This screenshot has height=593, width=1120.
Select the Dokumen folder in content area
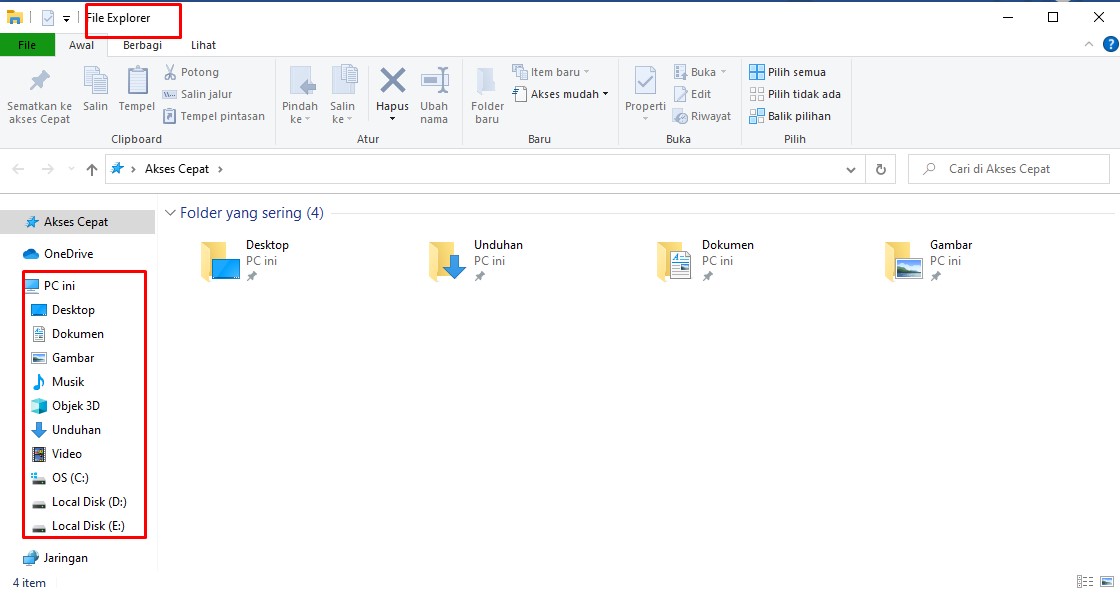coord(706,260)
